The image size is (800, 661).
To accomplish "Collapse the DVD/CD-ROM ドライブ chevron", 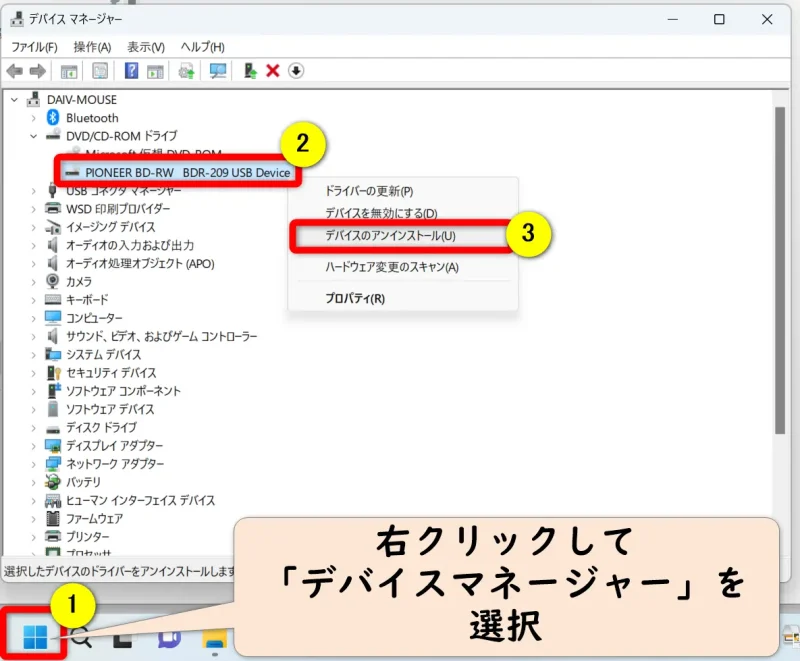I will pyautogui.click(x=34, y=136).
